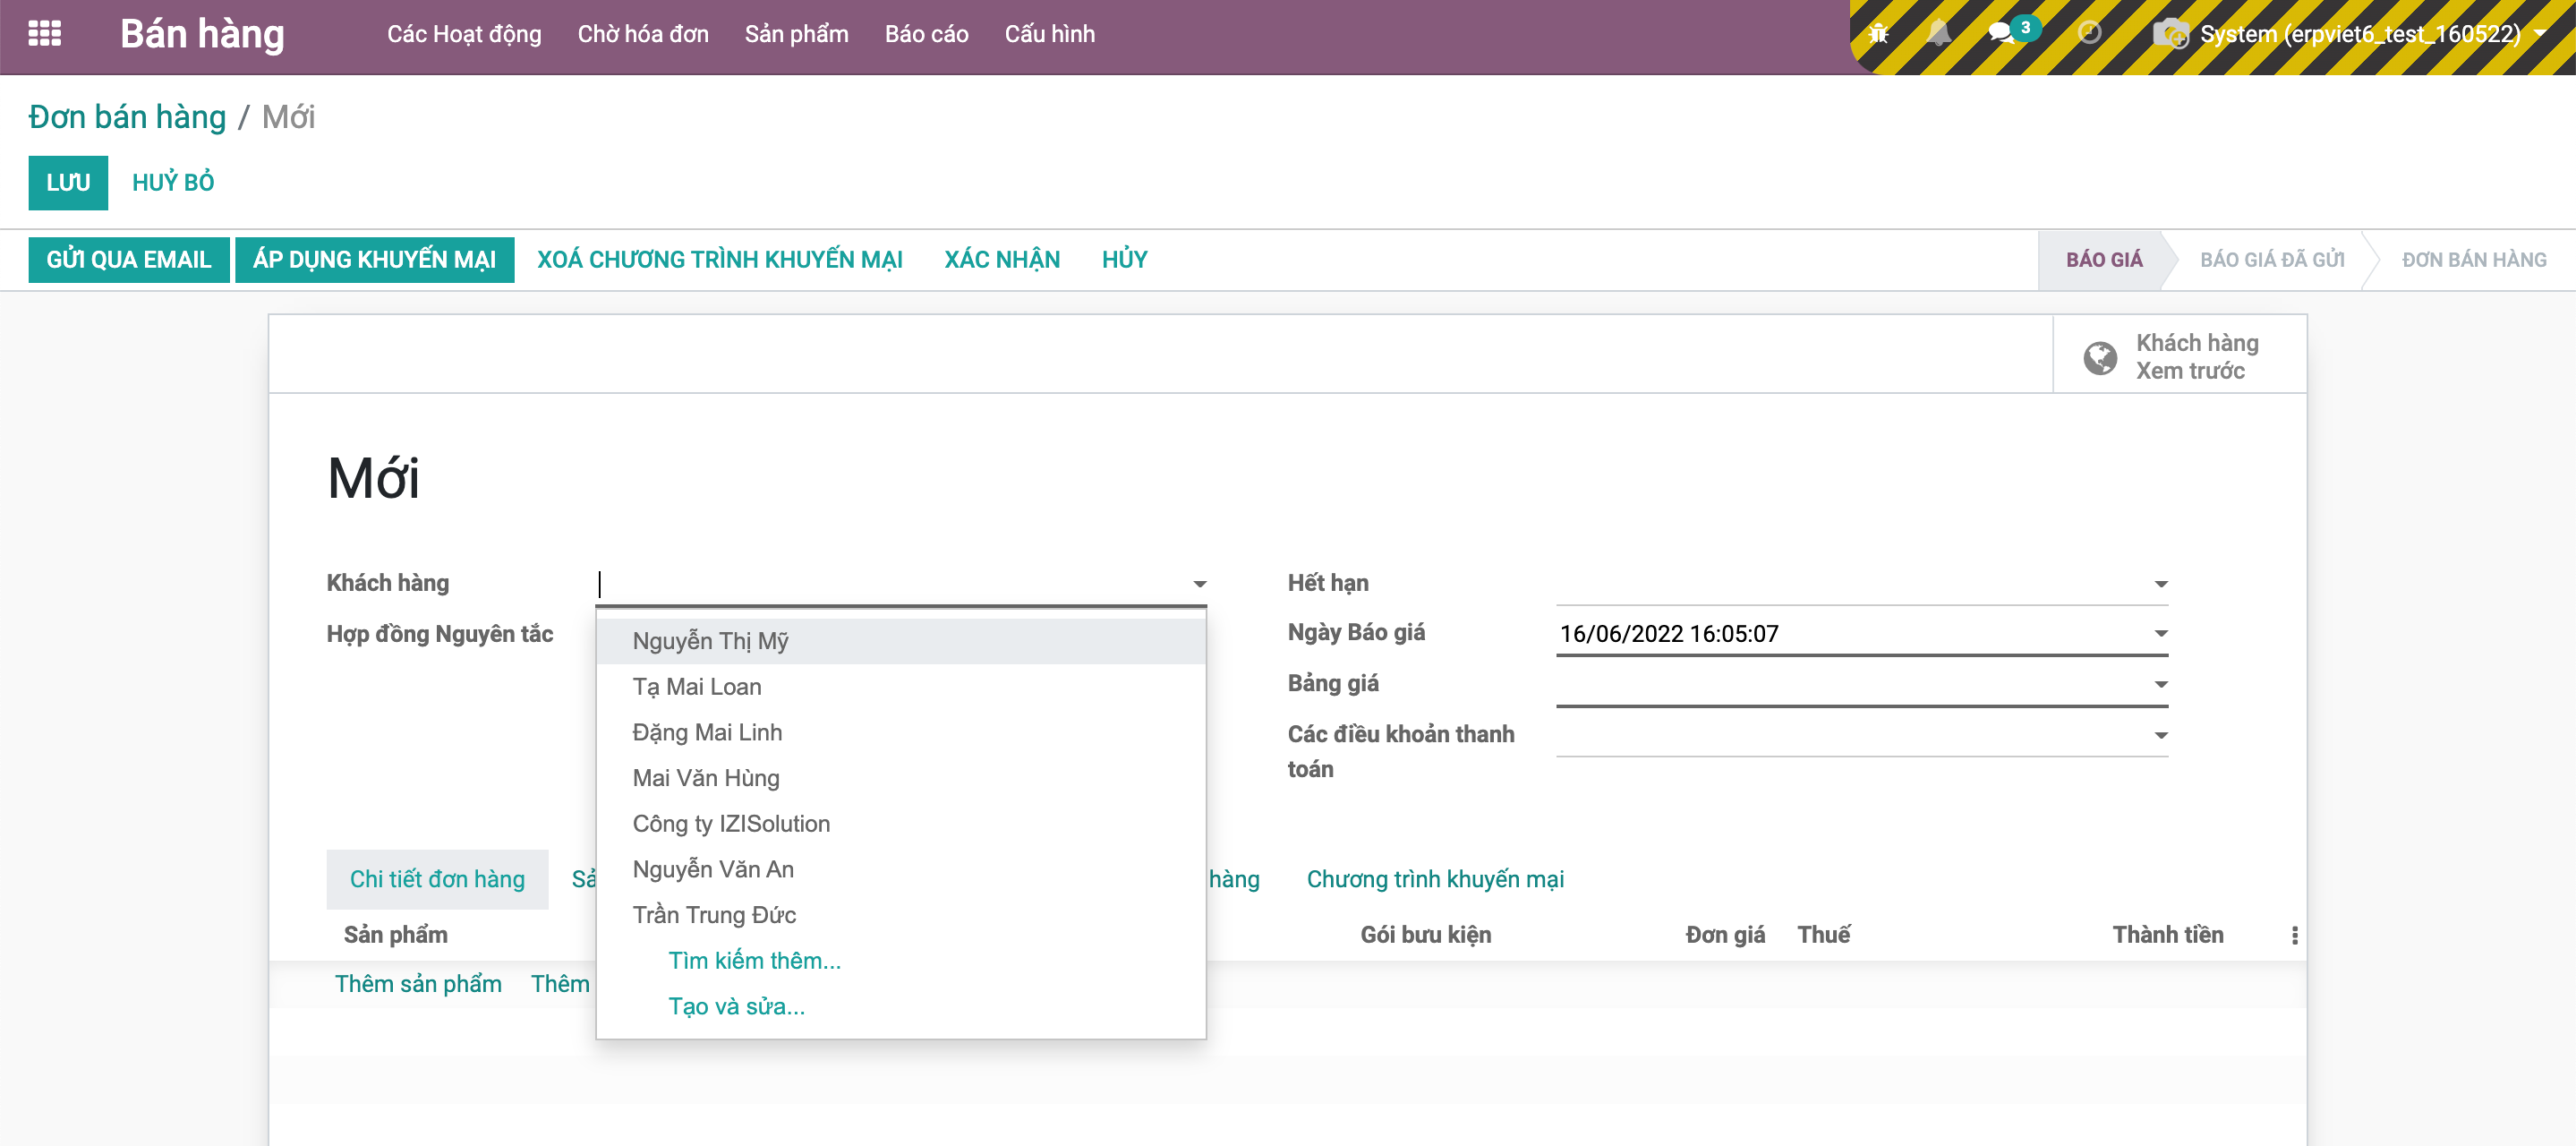Choose Công ty IZISolution from list
The height and width of the screenshot is (1146, 2576).
[901, 824]
